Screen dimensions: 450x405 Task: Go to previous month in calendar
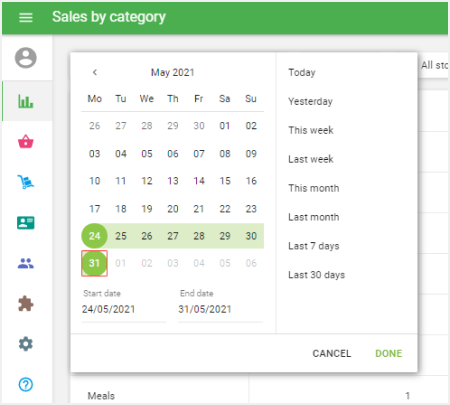(95, 72)
